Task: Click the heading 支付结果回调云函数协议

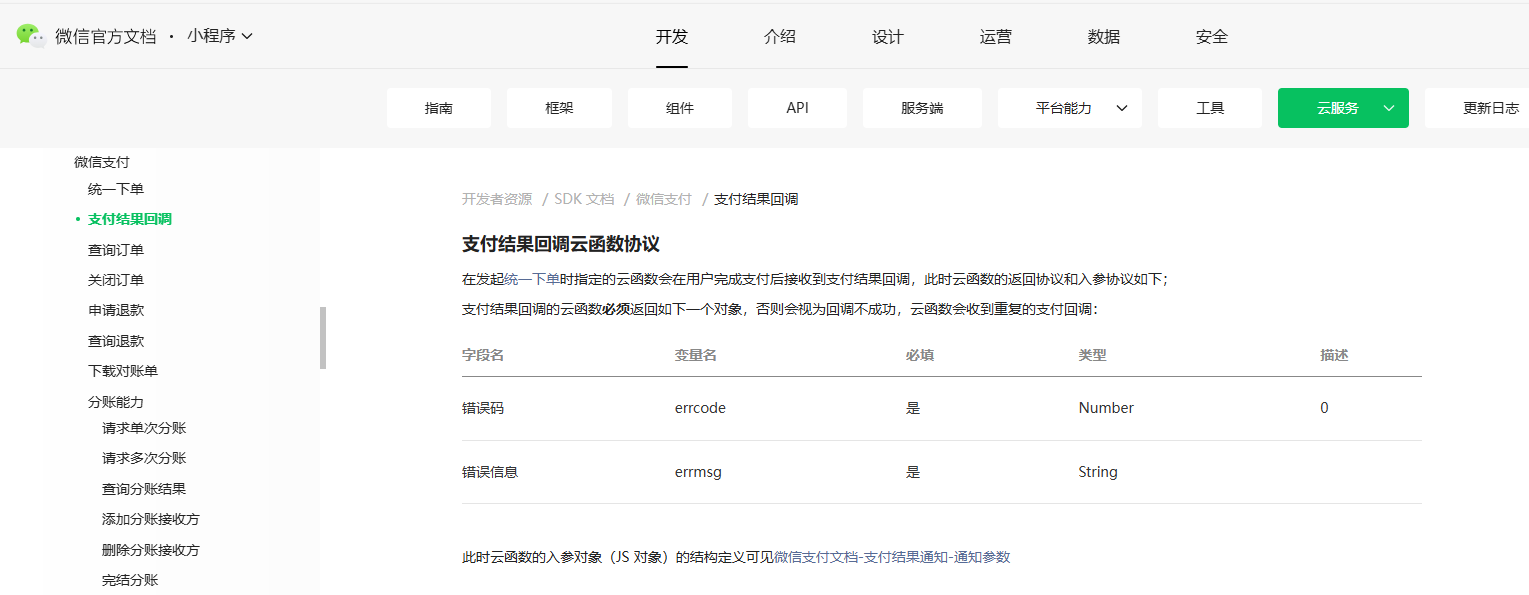Action: 561,244
